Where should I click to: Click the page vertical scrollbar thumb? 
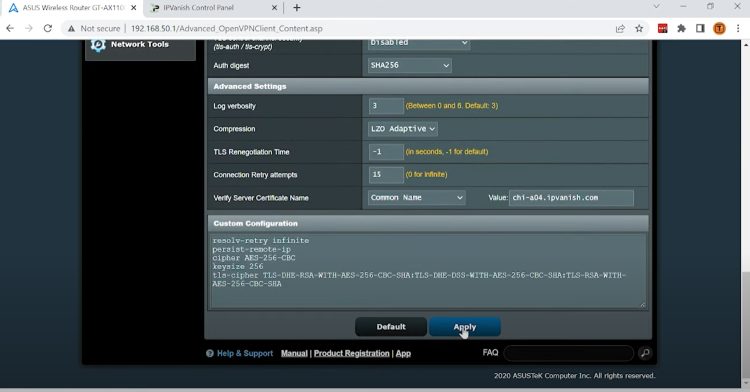(745, 325)
